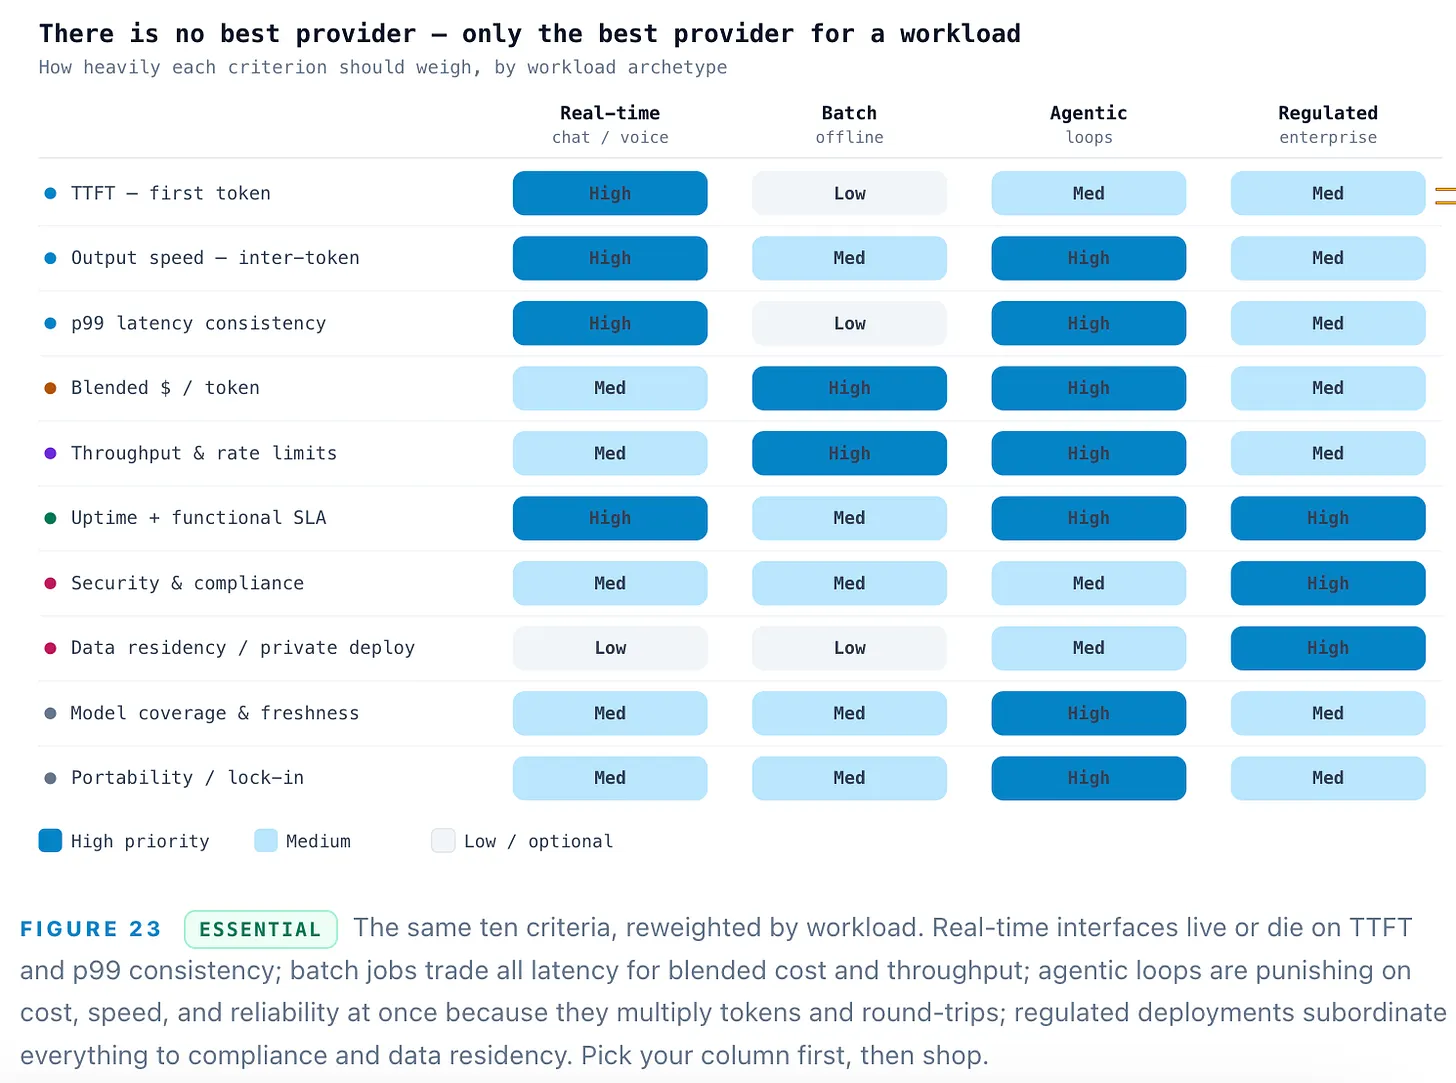
Task: Click the Batch Low cell for TTFT
Action: (x=849, y=193)
